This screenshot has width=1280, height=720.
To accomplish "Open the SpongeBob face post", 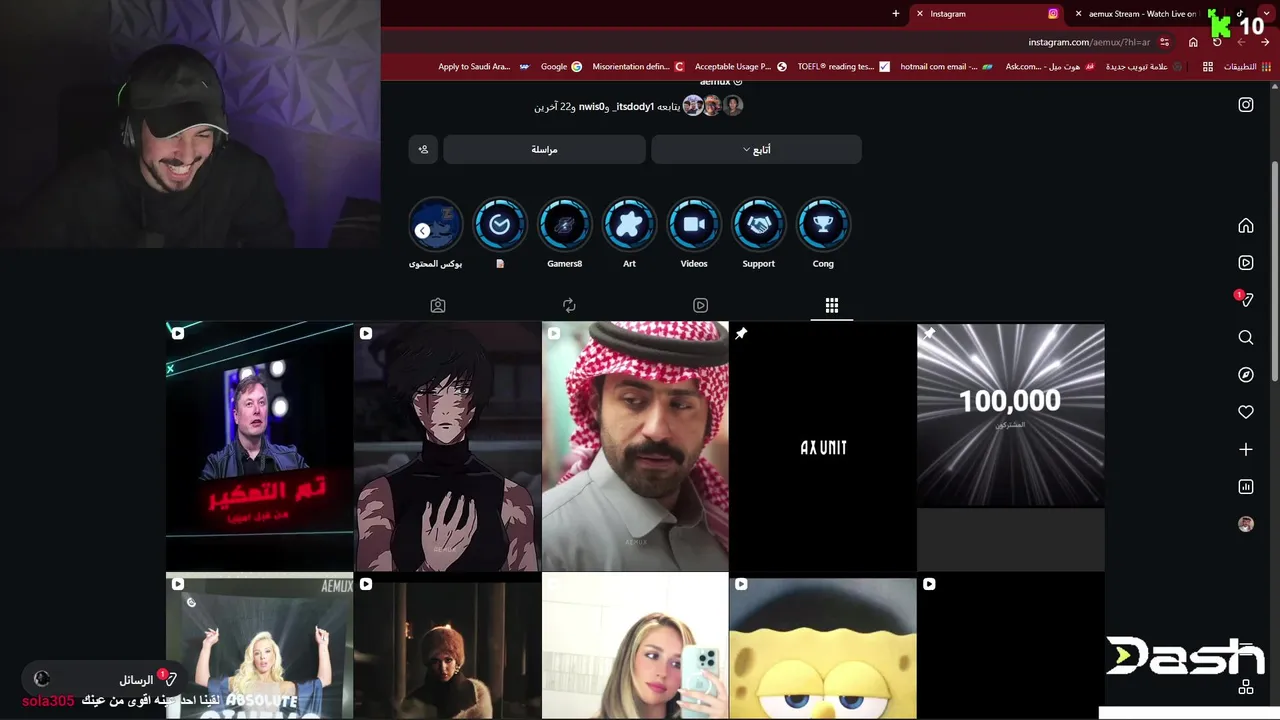I will pyautogui.click(x=823, y=646).
